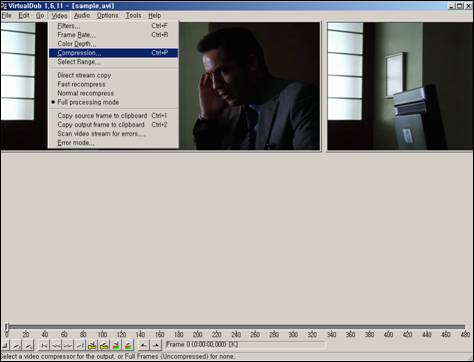The image size is (474, 362).
Task: Set the mark-out selection end
Action: [156, 345]
